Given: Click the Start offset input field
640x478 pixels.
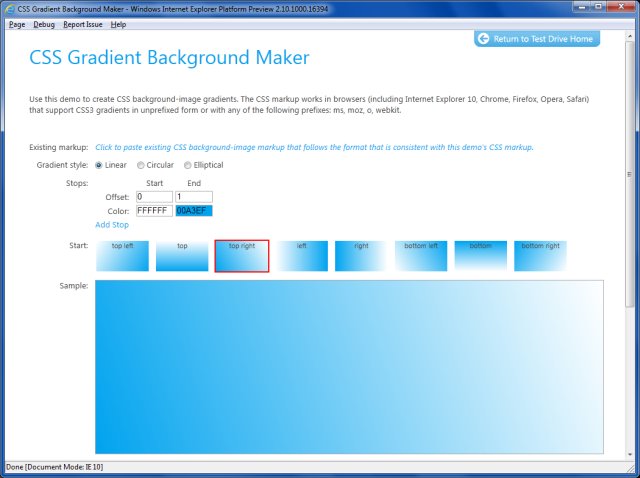Looking at the screenshot, I should (154, 197).
